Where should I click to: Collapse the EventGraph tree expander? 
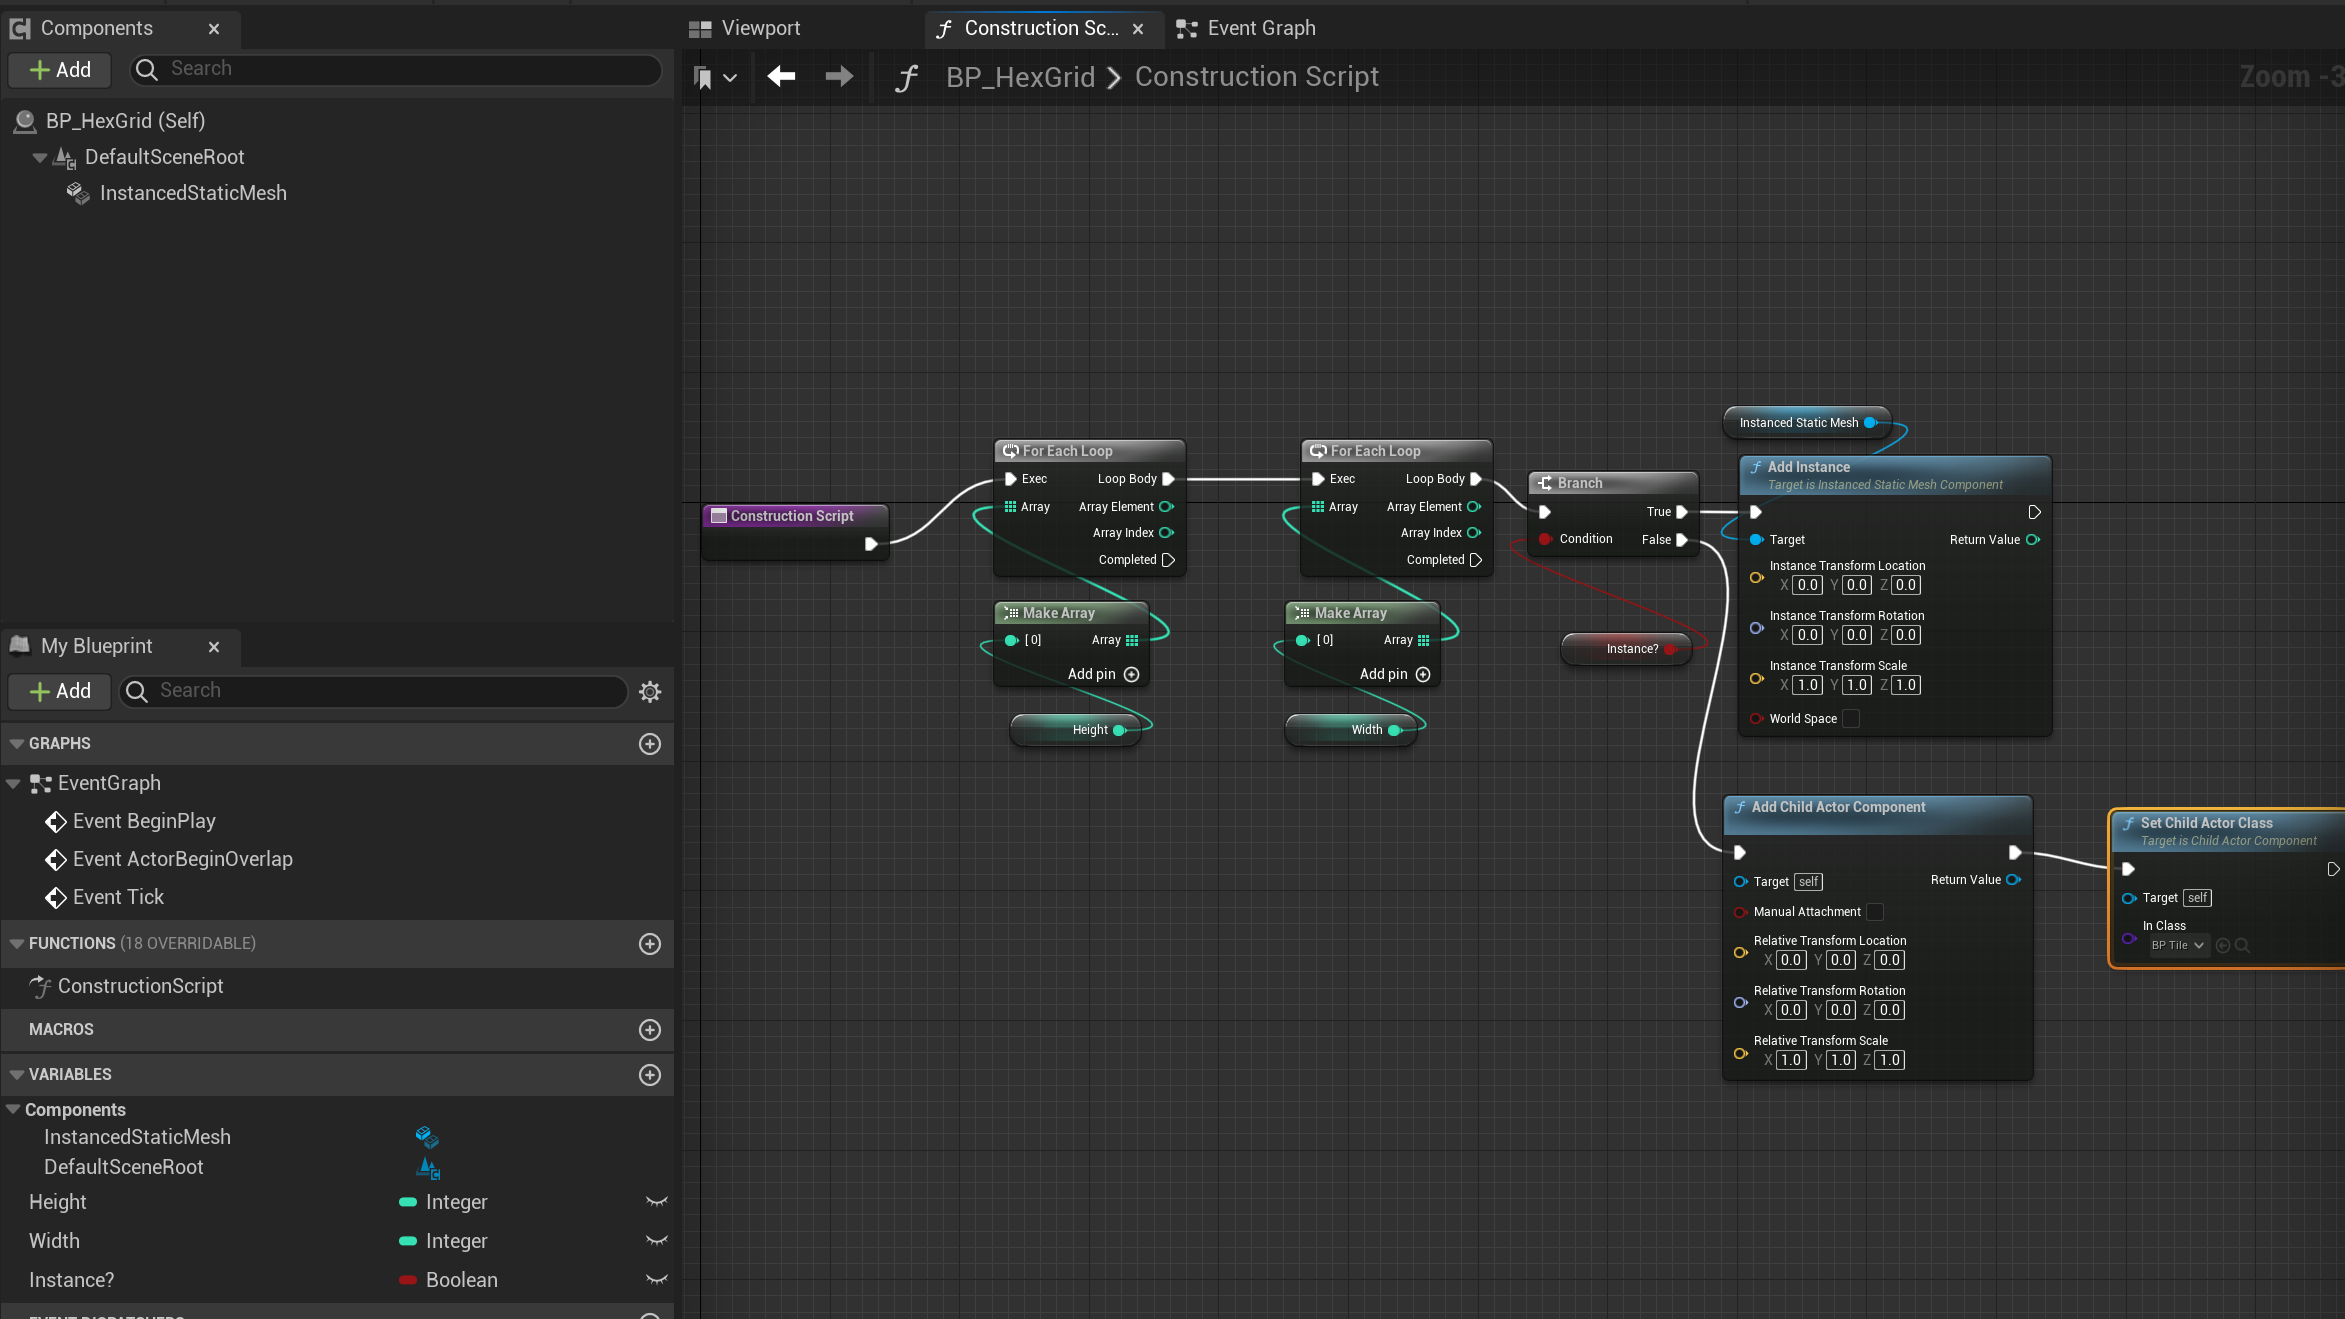click(x=13, y=784)
